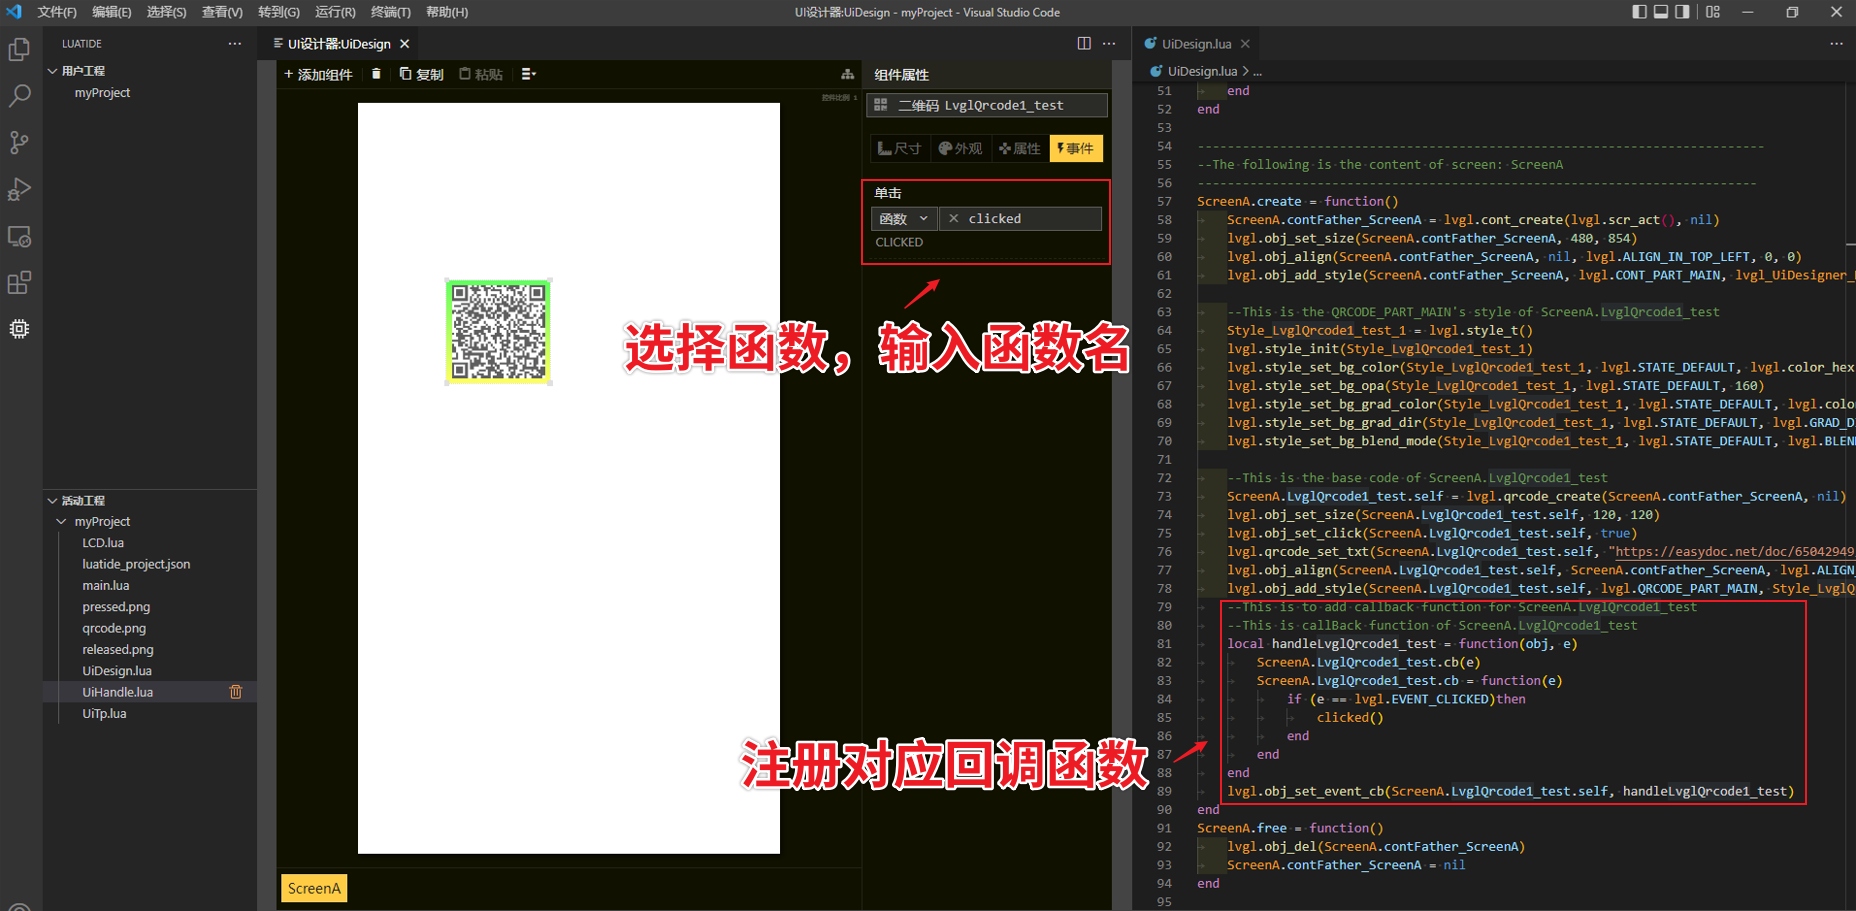Click the trash icon in the designer toolbar
The height and width of the screenshot is (911, 1856).
376,73
